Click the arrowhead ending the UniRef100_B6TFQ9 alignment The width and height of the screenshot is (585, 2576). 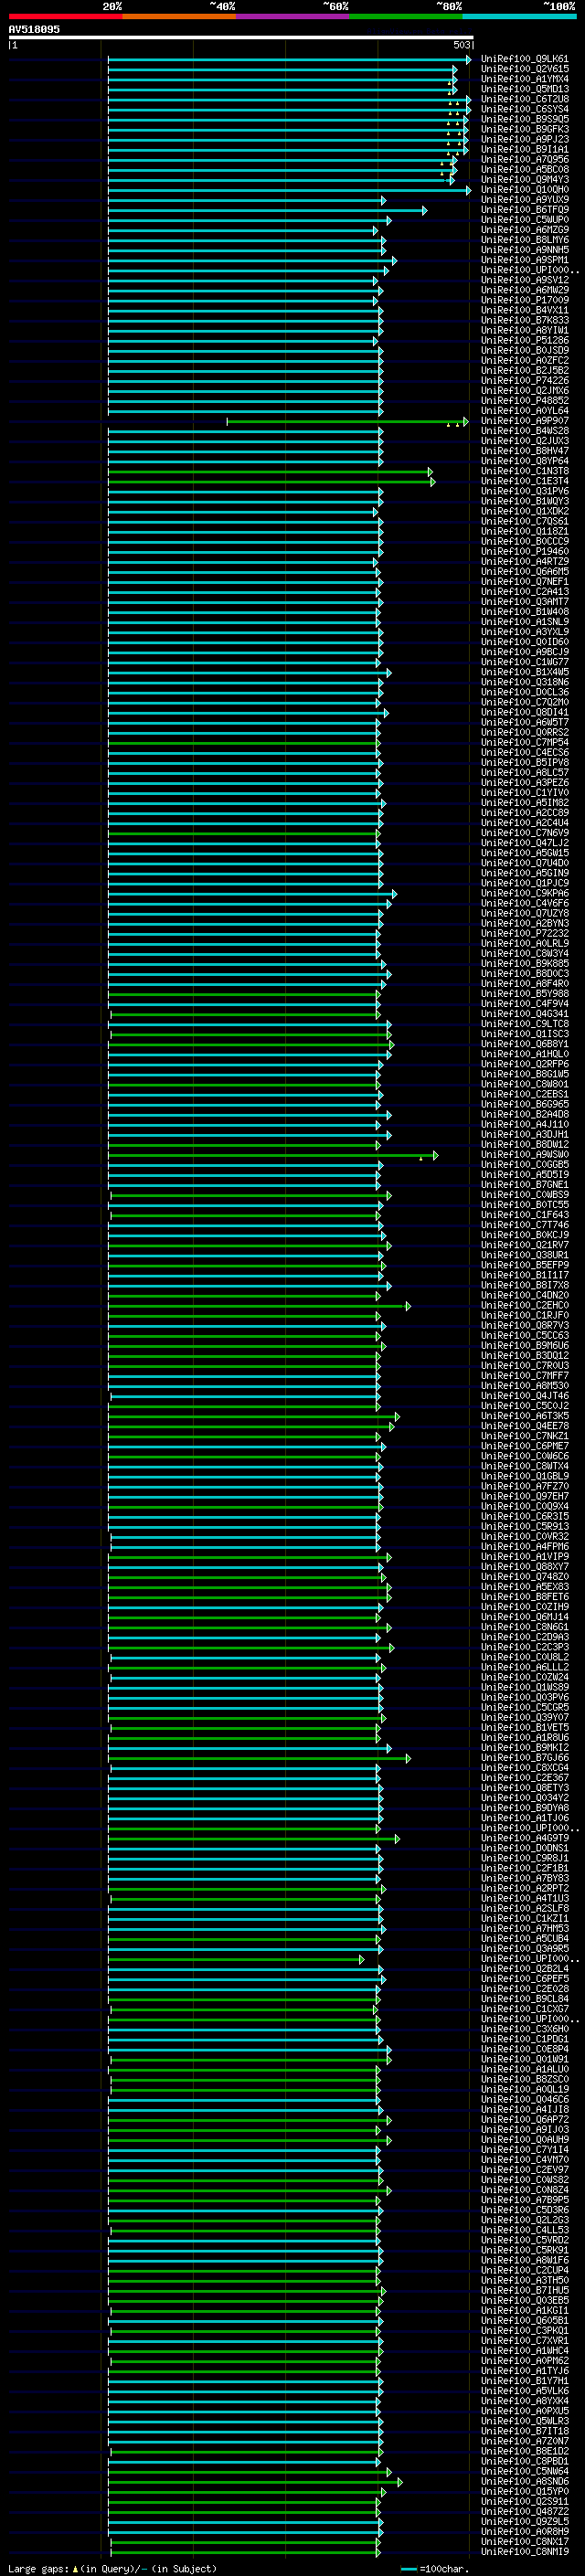[x=424, y=210]
